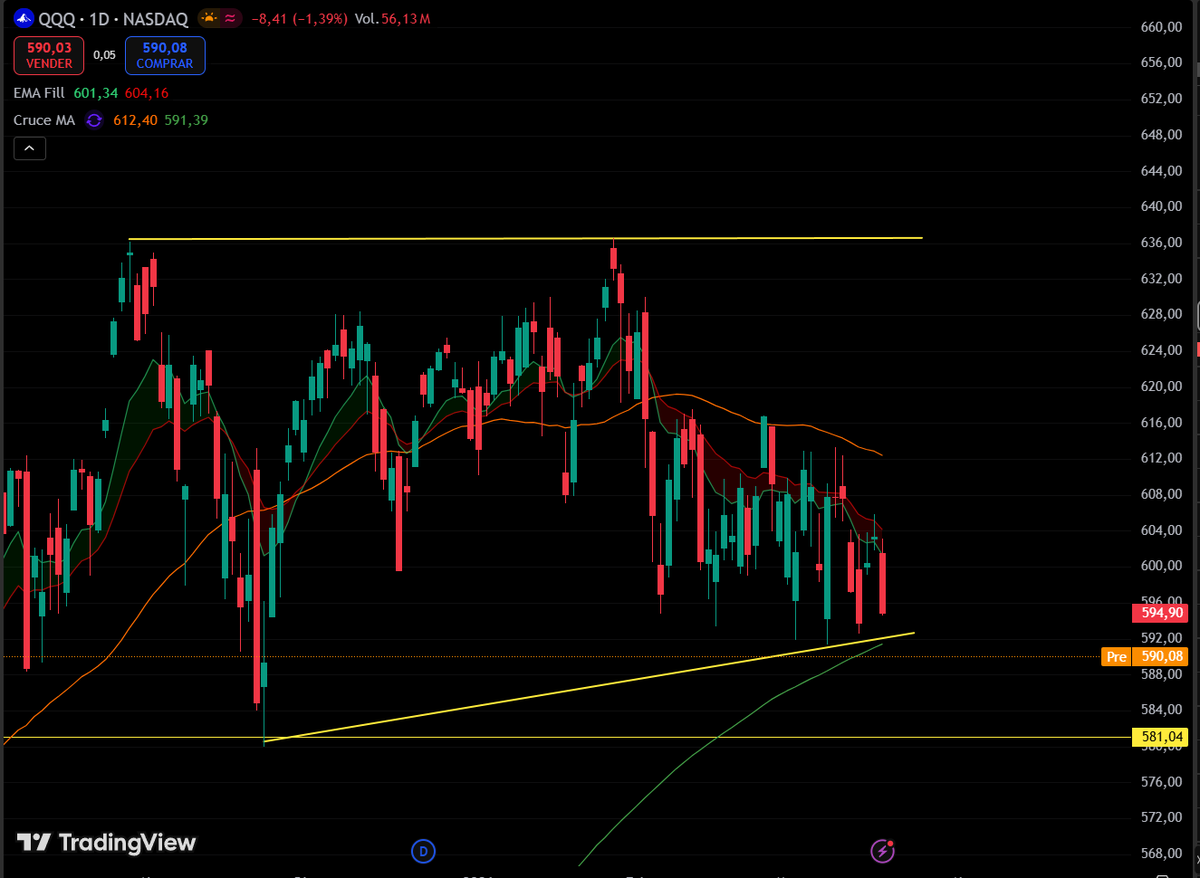The height and width of the screenshot is (878, 1200).
Task: Click the VENDER 590,03 sell button
Action: (x=49, y=55)
